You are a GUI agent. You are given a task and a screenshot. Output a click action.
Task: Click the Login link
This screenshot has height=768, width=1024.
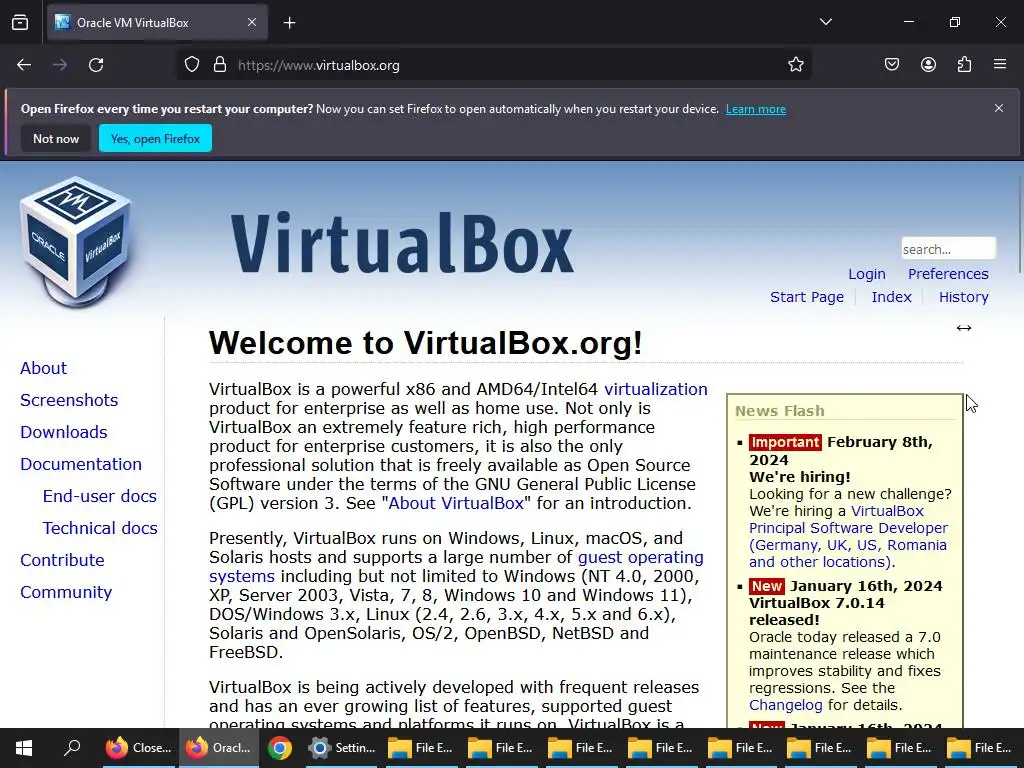tap(867, 274)
